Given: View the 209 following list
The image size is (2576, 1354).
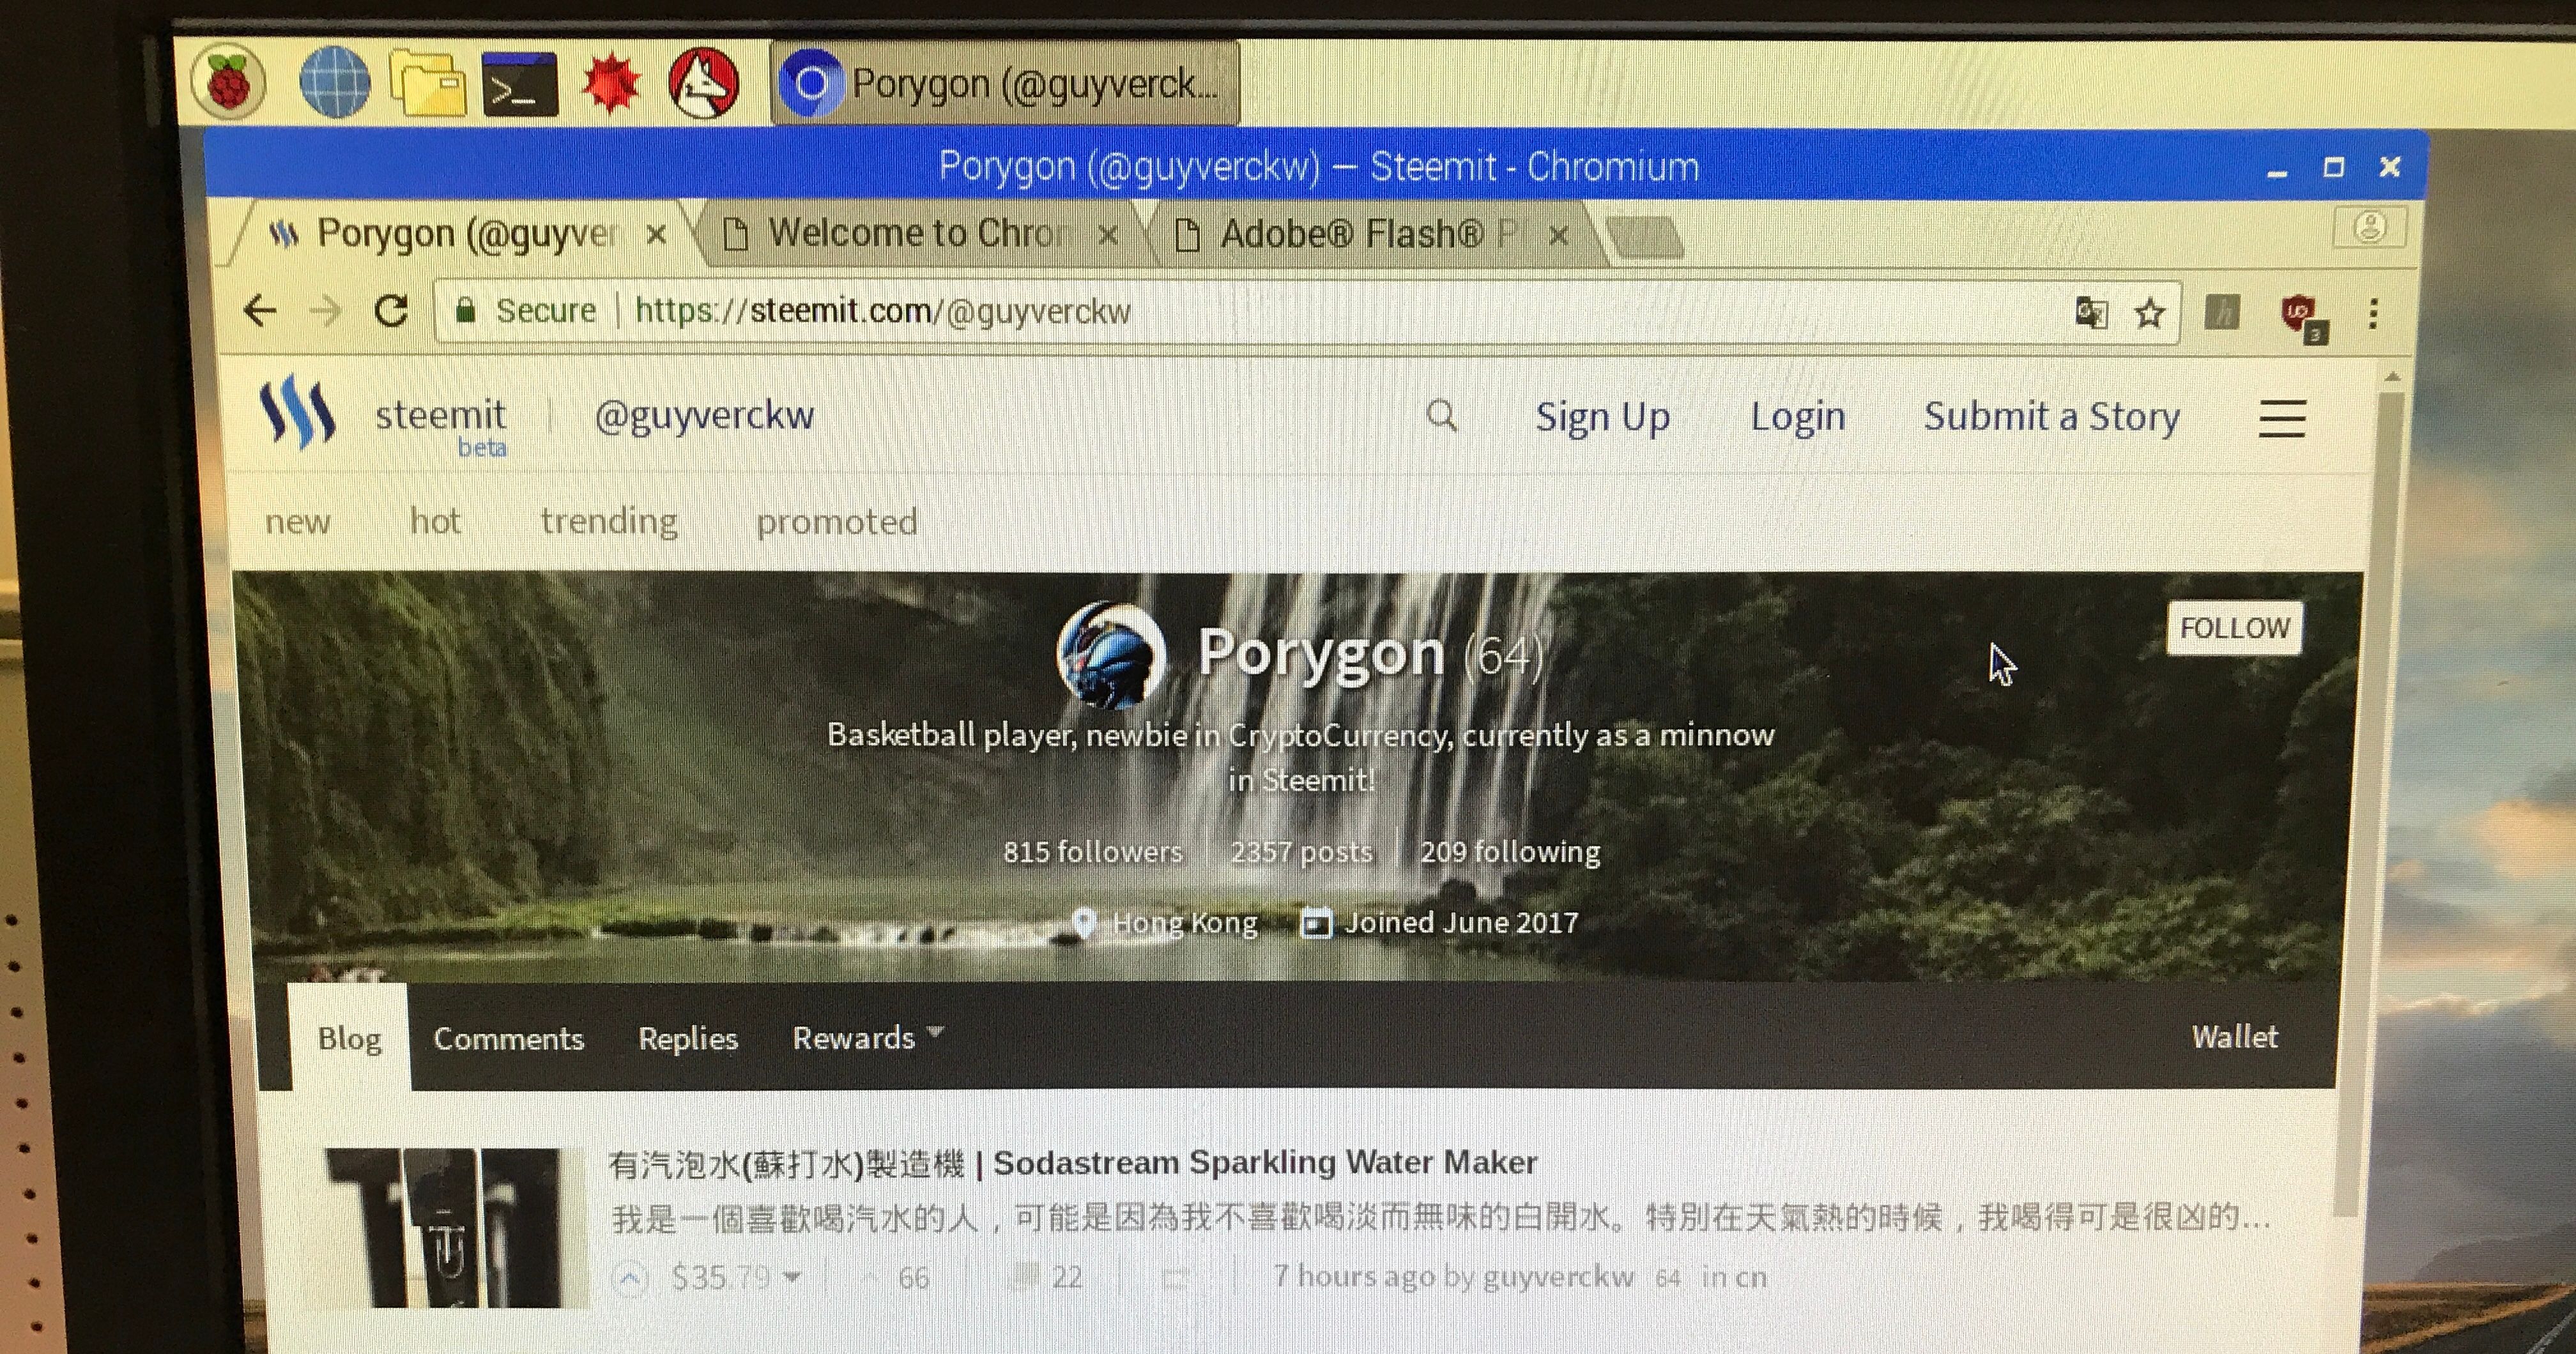Looking at the screenshot, I should [1510, 852].
